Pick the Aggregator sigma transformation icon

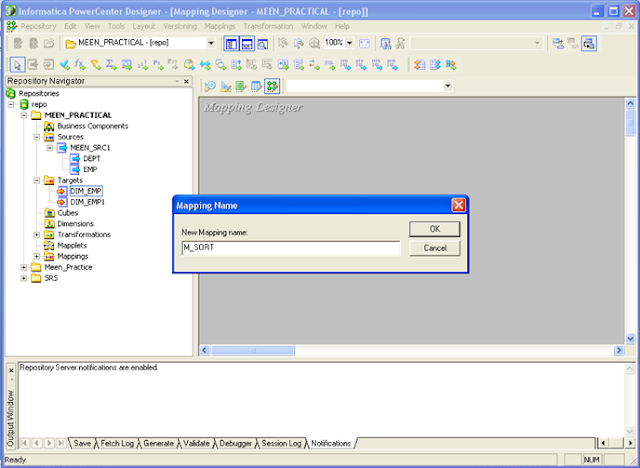(111, 64)
